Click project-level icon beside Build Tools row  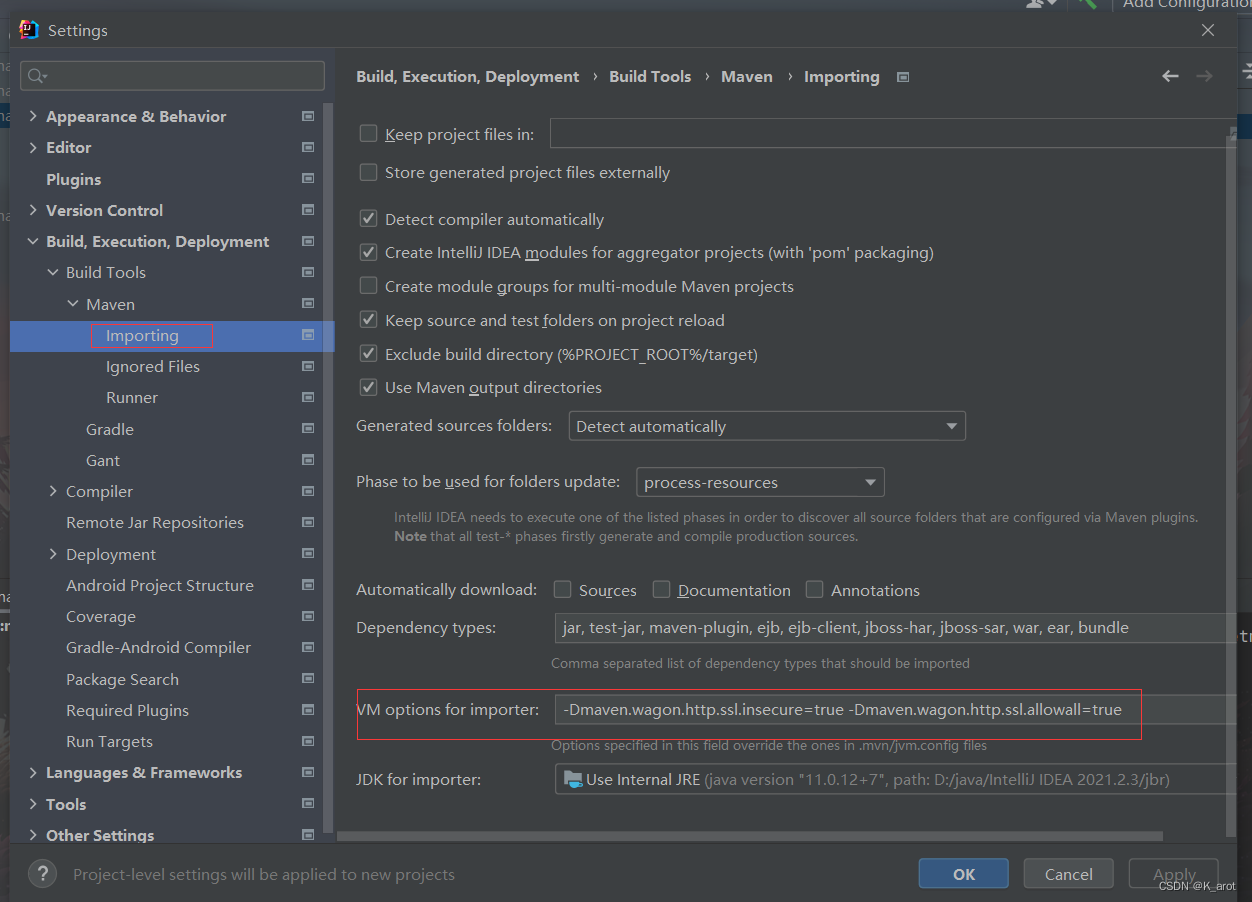(308, 272)
